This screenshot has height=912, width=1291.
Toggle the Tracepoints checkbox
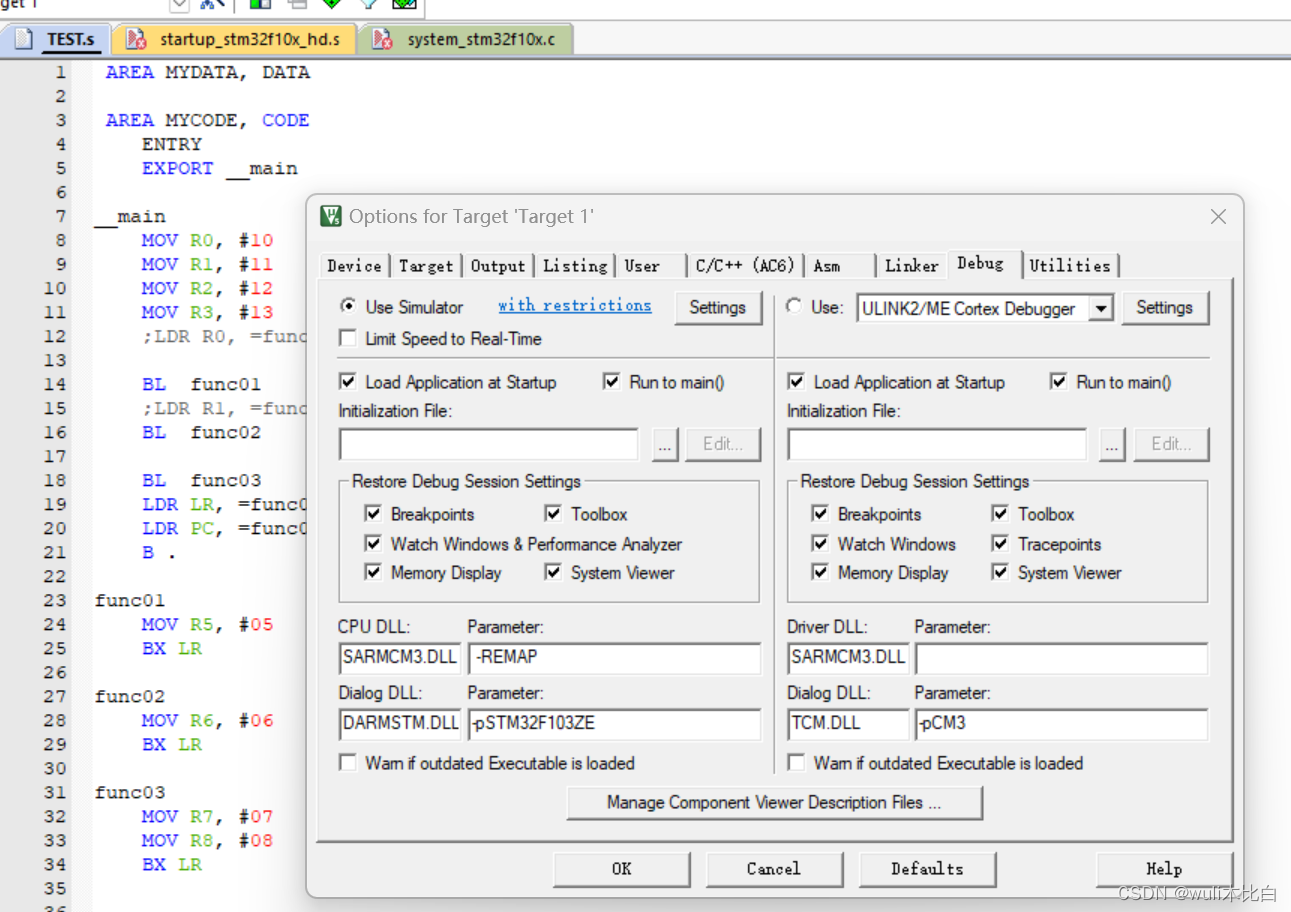pyautogui.click(x=1000, y=544)
